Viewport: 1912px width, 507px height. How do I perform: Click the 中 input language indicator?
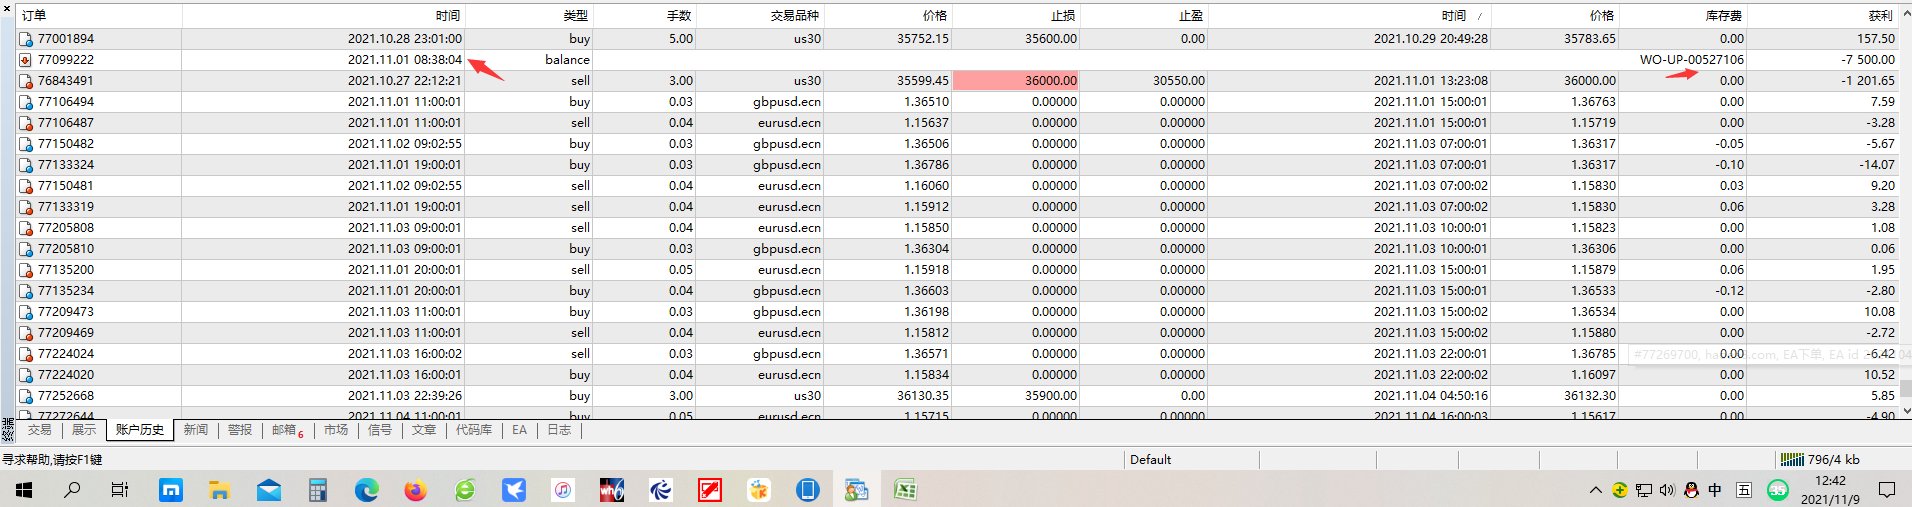[x=1715, y=490]
